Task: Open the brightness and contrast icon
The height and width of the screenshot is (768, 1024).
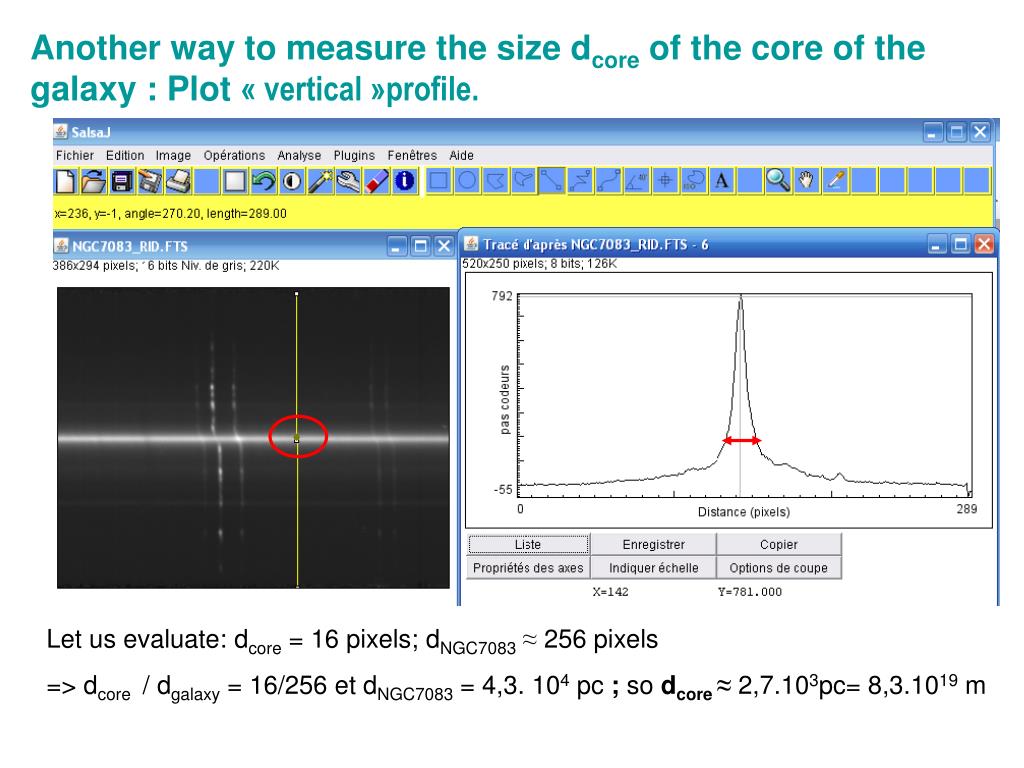Action: [291, 181]
